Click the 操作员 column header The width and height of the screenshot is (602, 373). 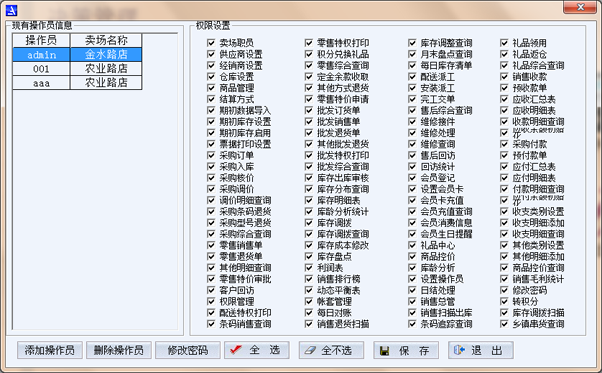41,40
